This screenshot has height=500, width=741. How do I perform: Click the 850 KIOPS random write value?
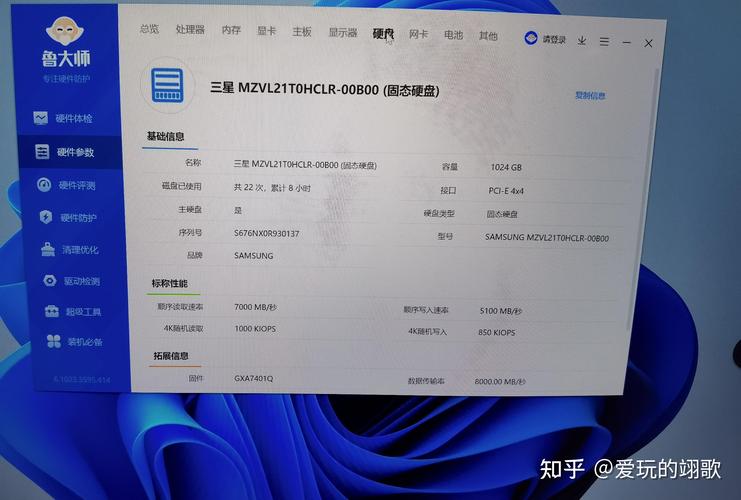[497, 332]
